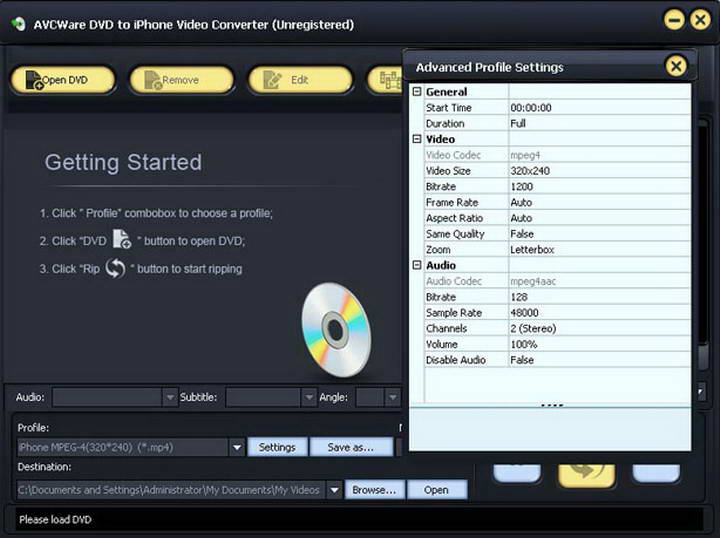Close the Advanced Profile Settings panel
The width and height of the screenshot is (720, 538).
[x=676, y=67]
